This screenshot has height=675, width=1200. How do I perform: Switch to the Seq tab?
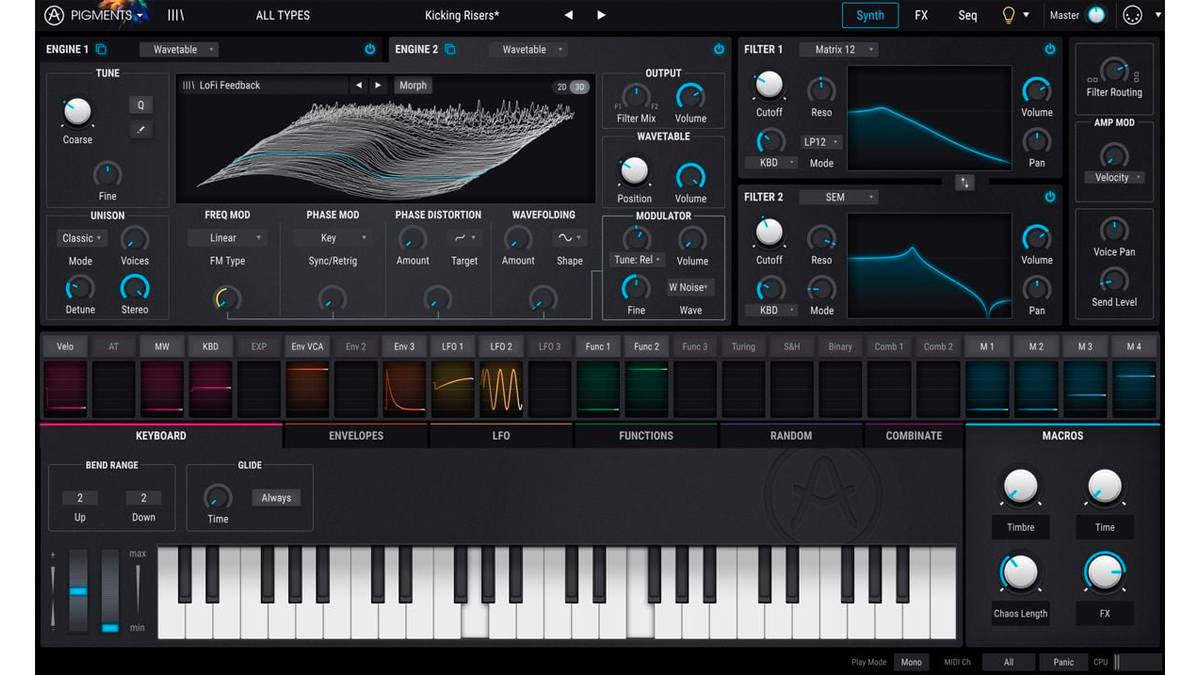point(967,15)
